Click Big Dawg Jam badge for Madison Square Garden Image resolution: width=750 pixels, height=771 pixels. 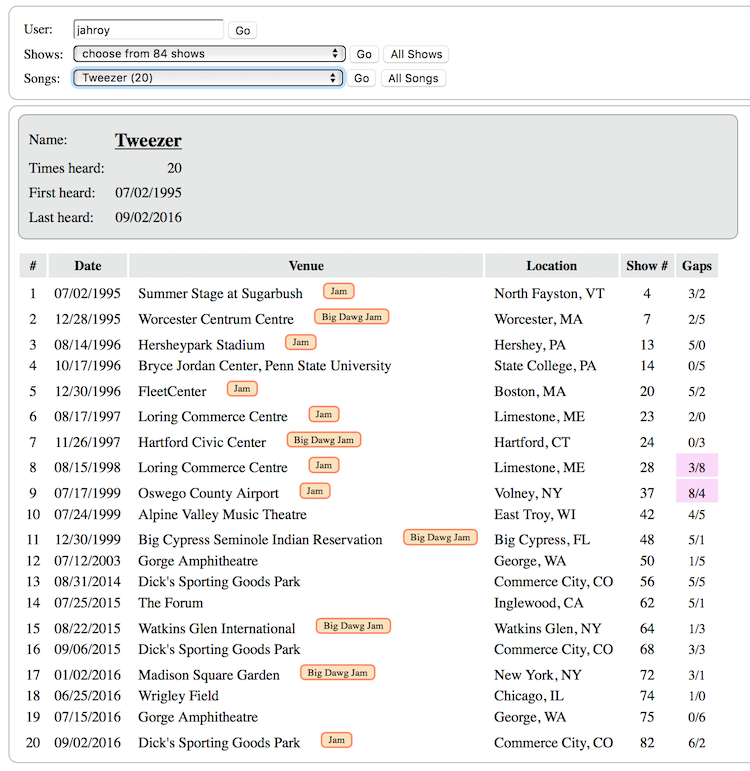(337, 673)
